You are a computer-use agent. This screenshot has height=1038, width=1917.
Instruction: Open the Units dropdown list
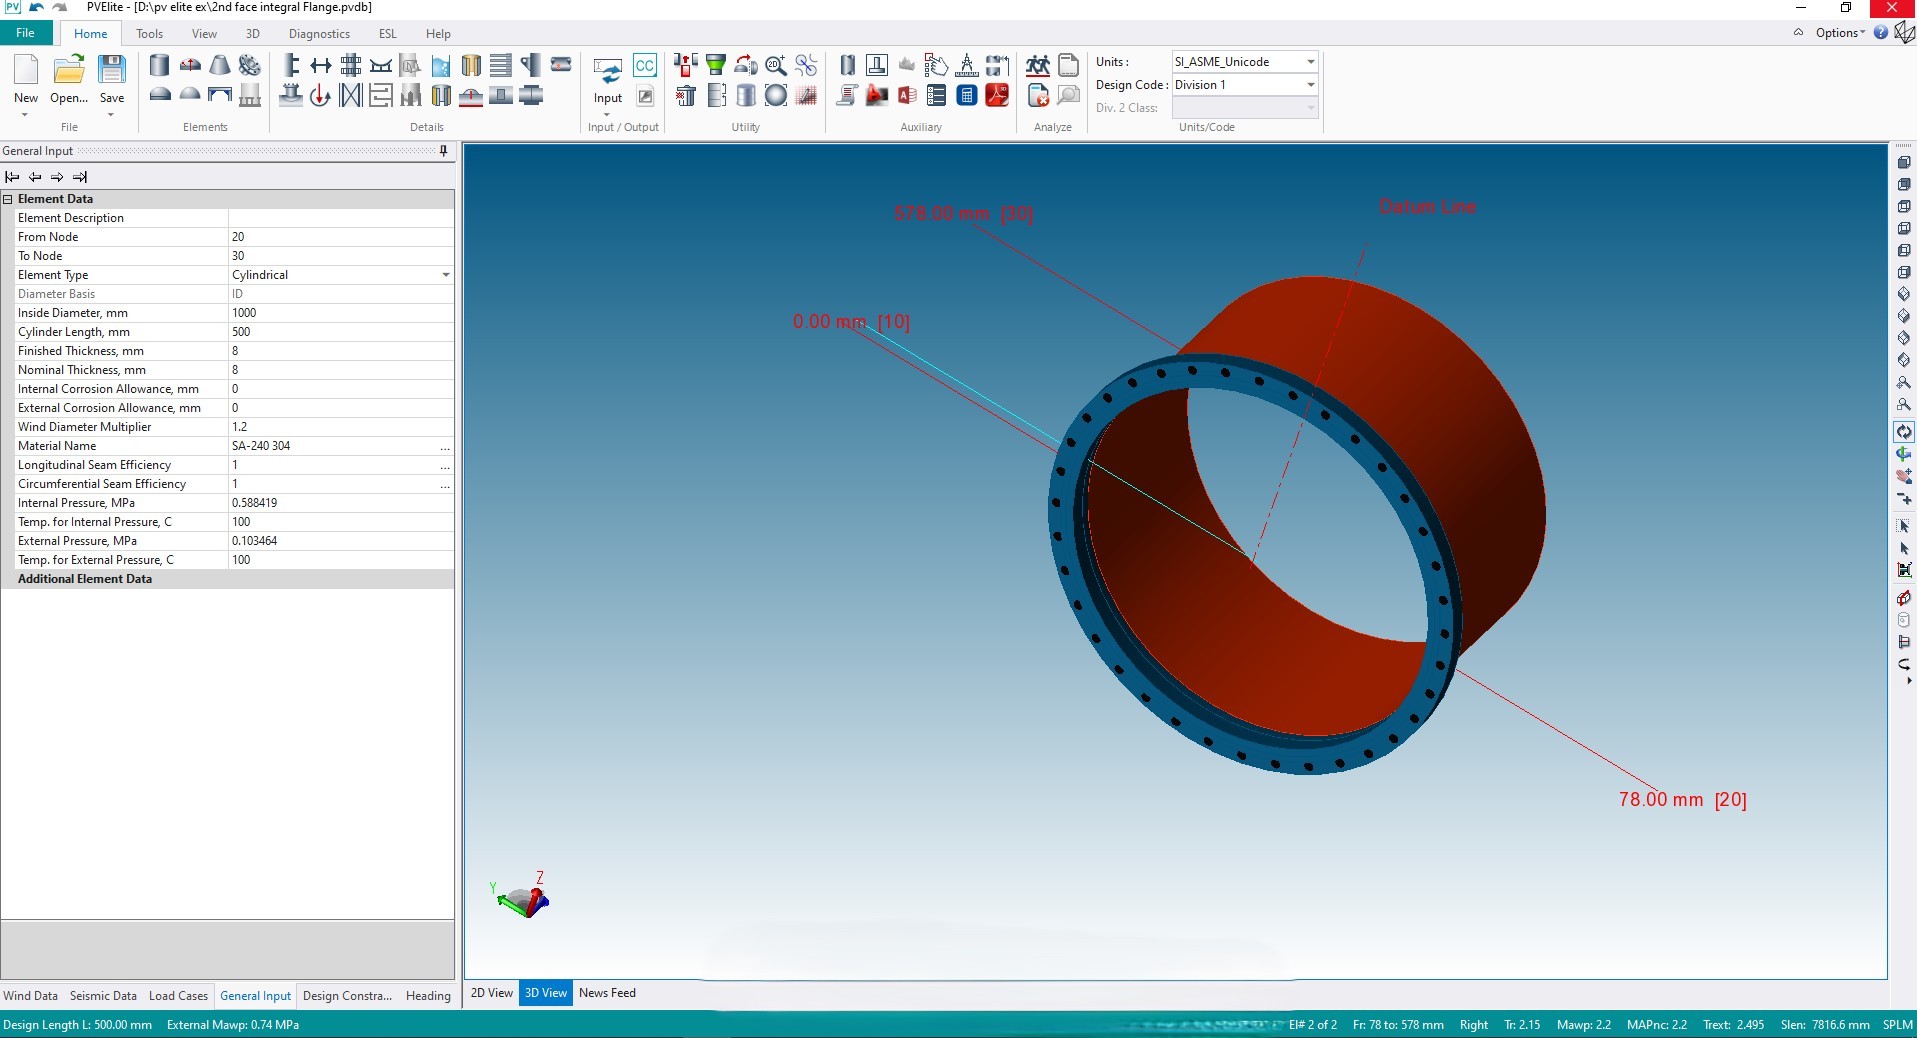(1310, 62)
